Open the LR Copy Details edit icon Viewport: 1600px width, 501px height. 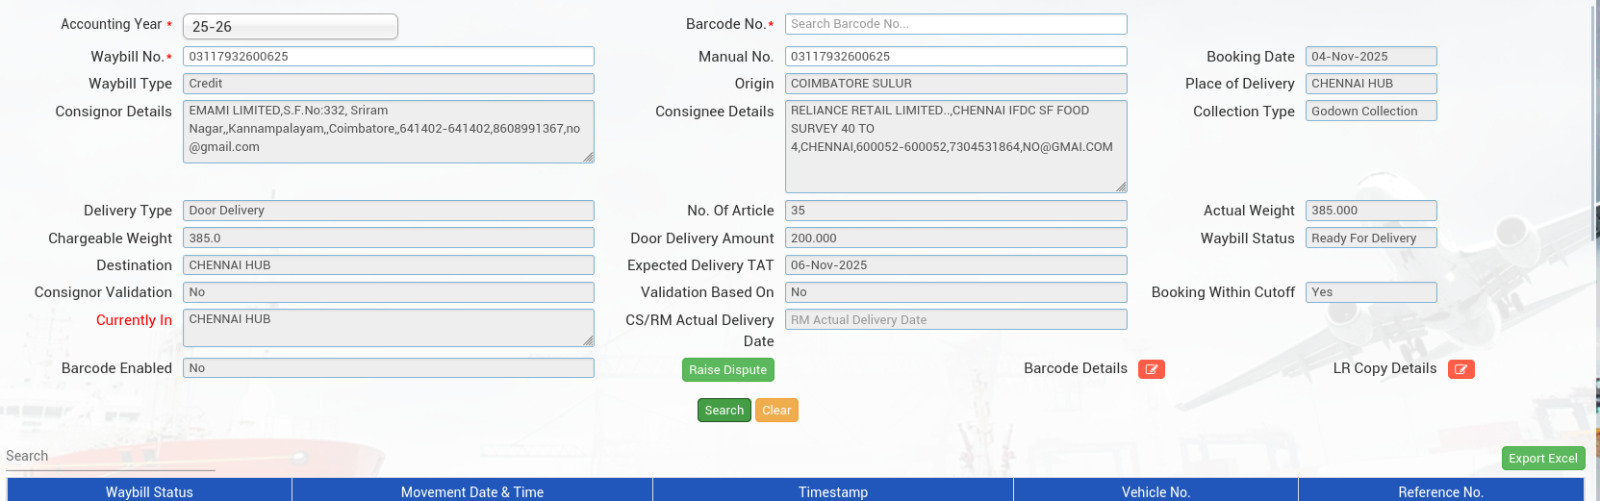(1460, 369)
